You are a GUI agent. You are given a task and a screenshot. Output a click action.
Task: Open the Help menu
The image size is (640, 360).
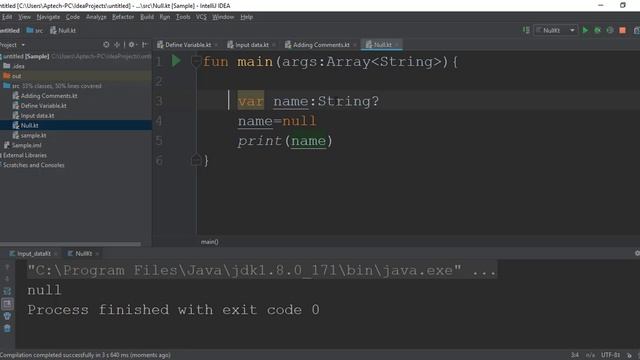pyautogui.click(x=247, y=17)
